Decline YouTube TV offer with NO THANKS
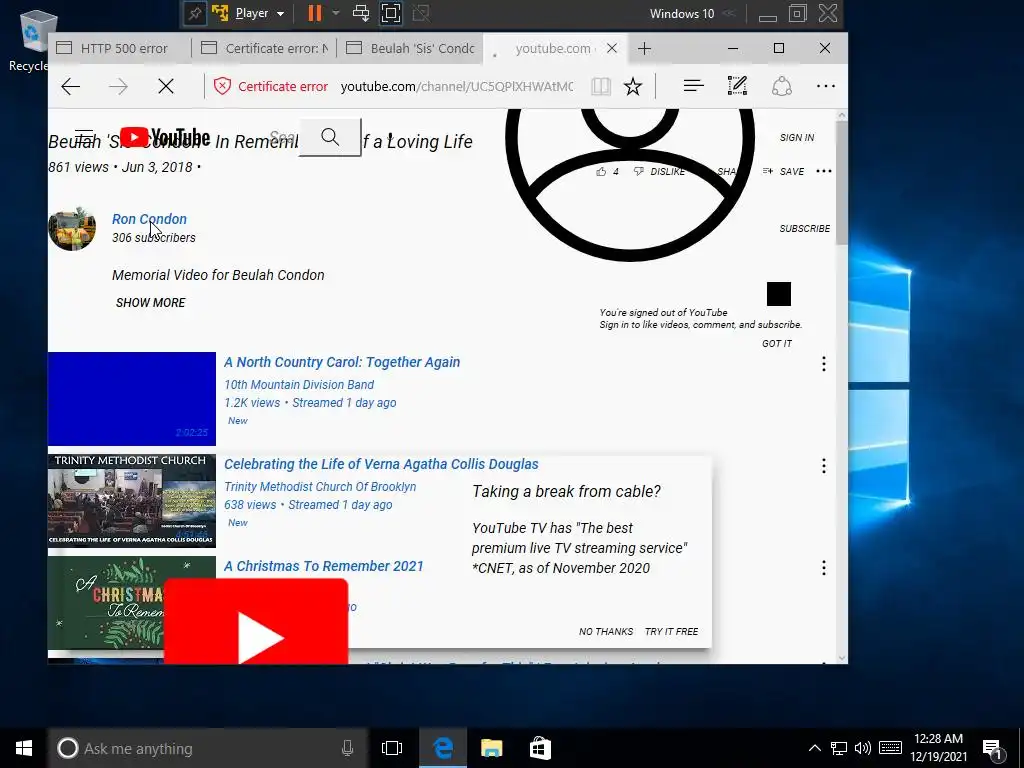 click(605, 632)
